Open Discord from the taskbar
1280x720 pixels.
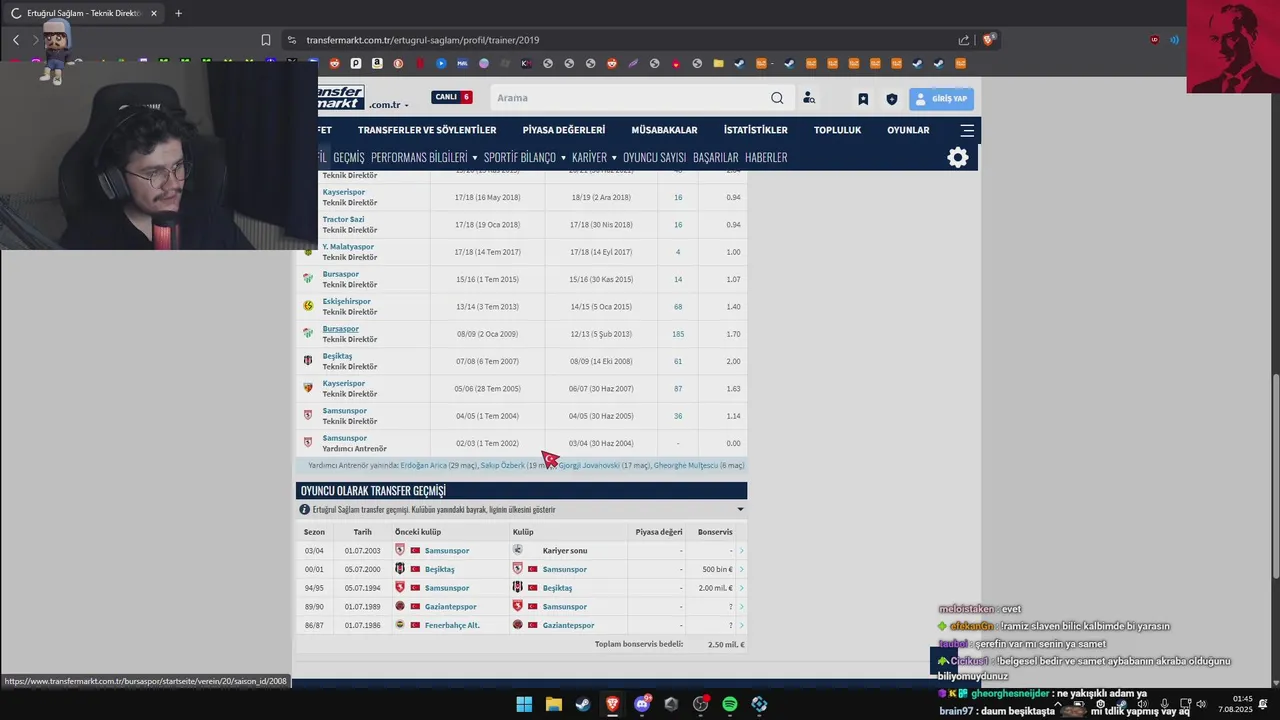pos(642,704)
